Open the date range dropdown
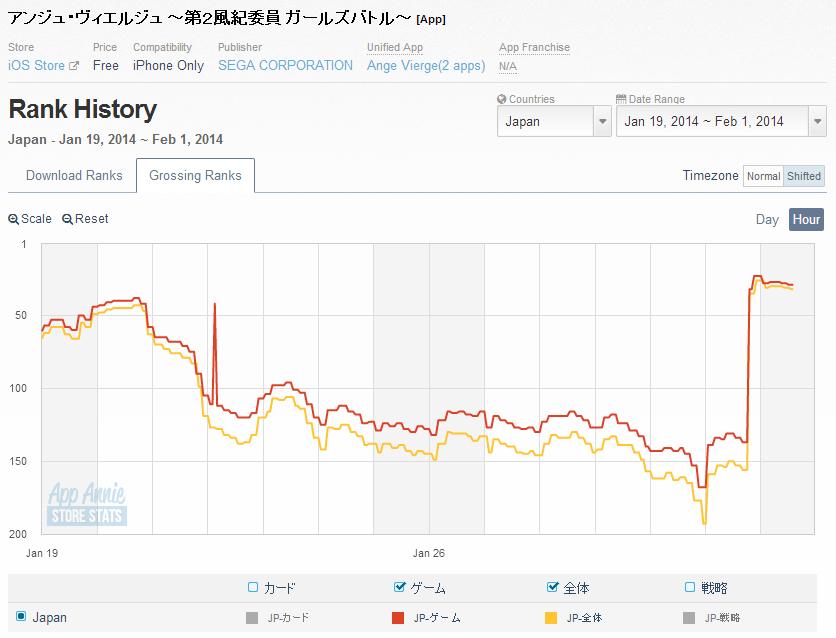The height and width of the screenshot is (638, 836). pyautogui.click(x=720, y=122)
